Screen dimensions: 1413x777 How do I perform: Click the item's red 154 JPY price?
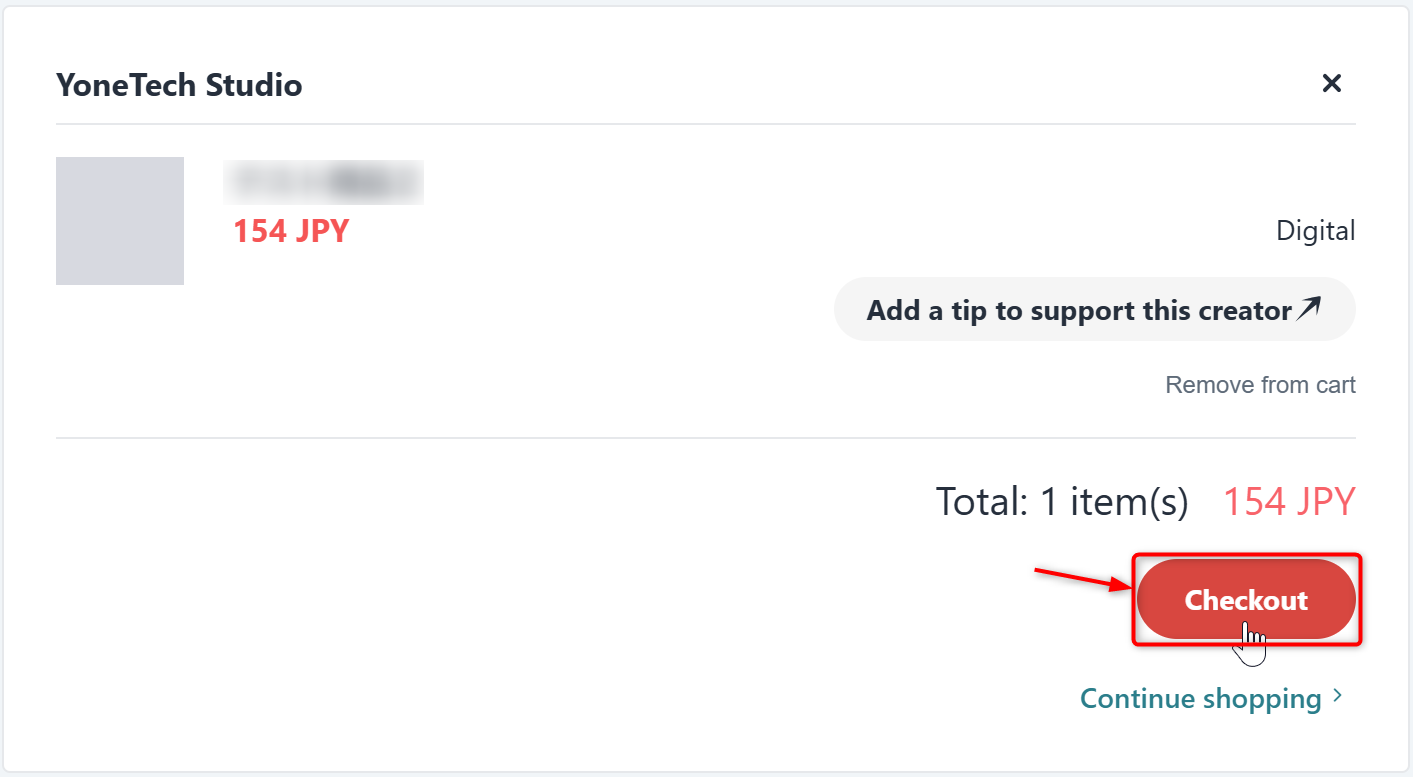pos(291,231)
